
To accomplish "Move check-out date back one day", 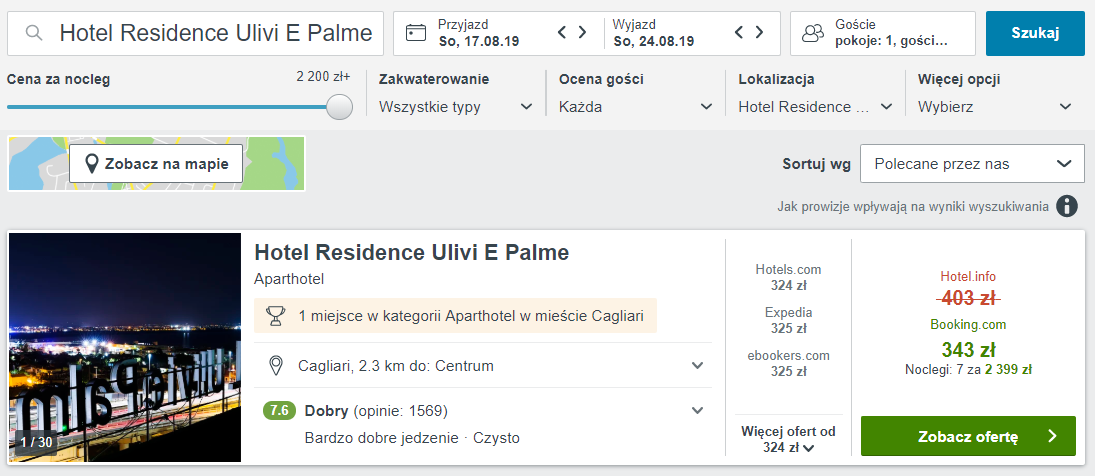I will click(740, 32).
